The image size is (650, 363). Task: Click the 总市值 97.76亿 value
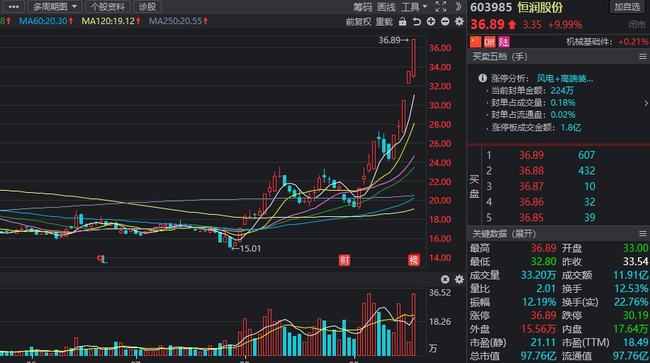(x=538, y=356)
